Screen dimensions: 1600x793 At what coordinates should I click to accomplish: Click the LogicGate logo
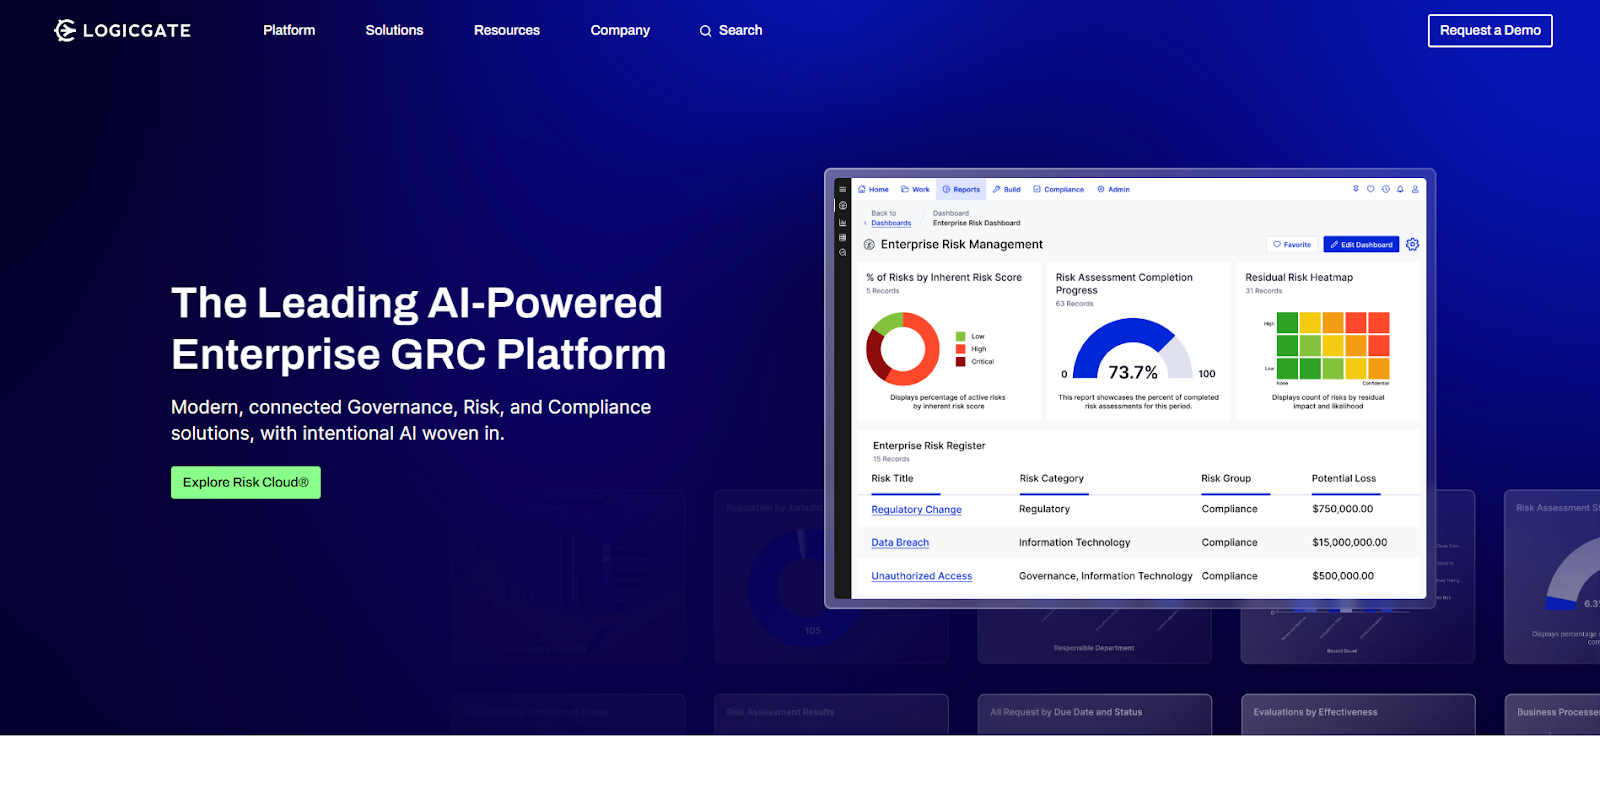122,31
